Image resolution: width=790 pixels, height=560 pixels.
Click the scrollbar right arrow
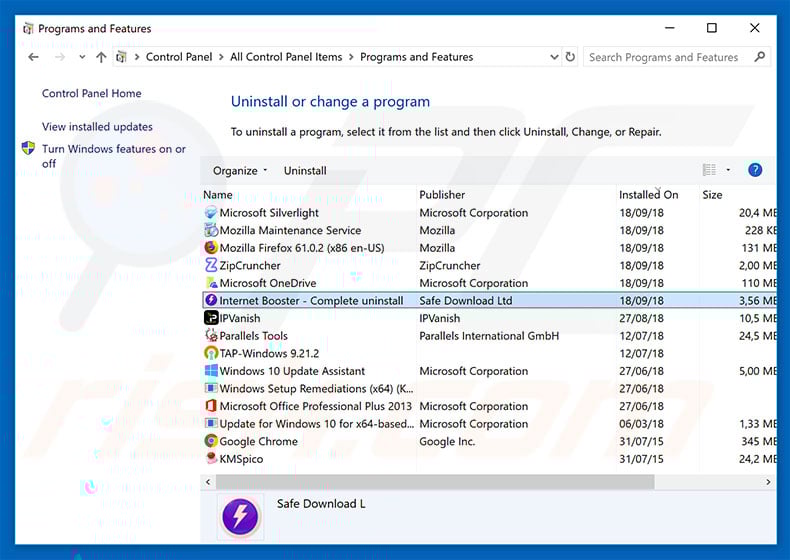point(768,482)
